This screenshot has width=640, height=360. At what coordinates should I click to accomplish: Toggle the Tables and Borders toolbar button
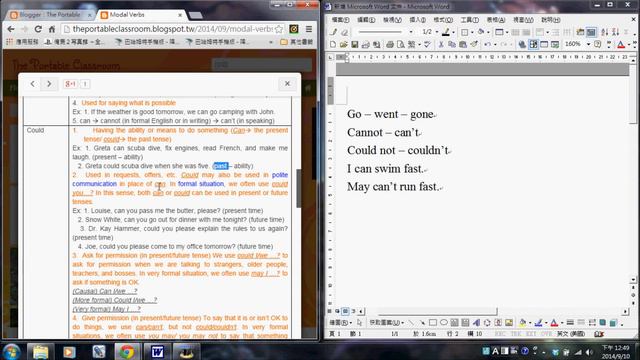533,44
